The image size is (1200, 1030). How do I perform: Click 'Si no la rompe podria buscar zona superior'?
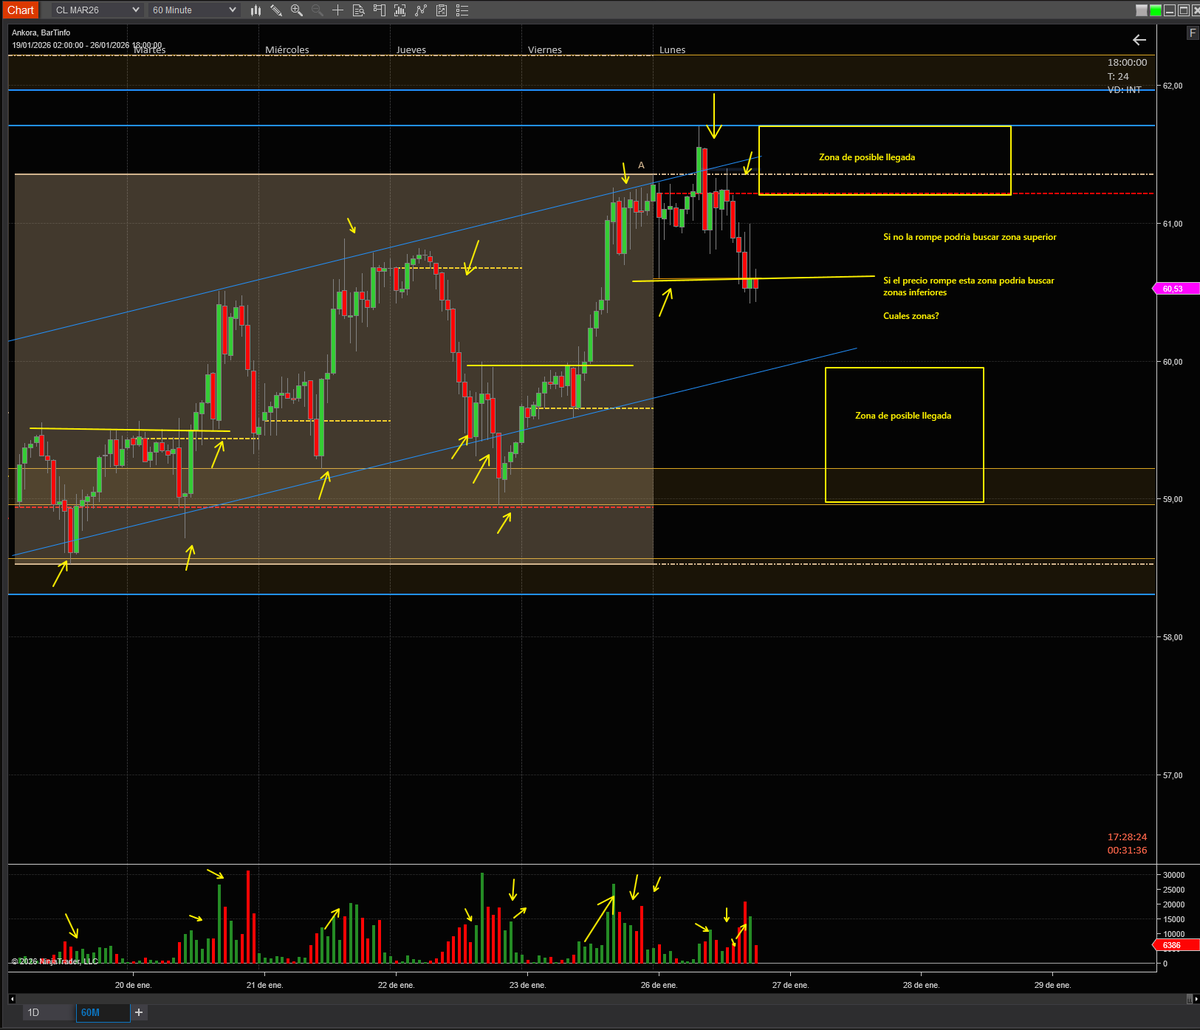tap(969, 237)
